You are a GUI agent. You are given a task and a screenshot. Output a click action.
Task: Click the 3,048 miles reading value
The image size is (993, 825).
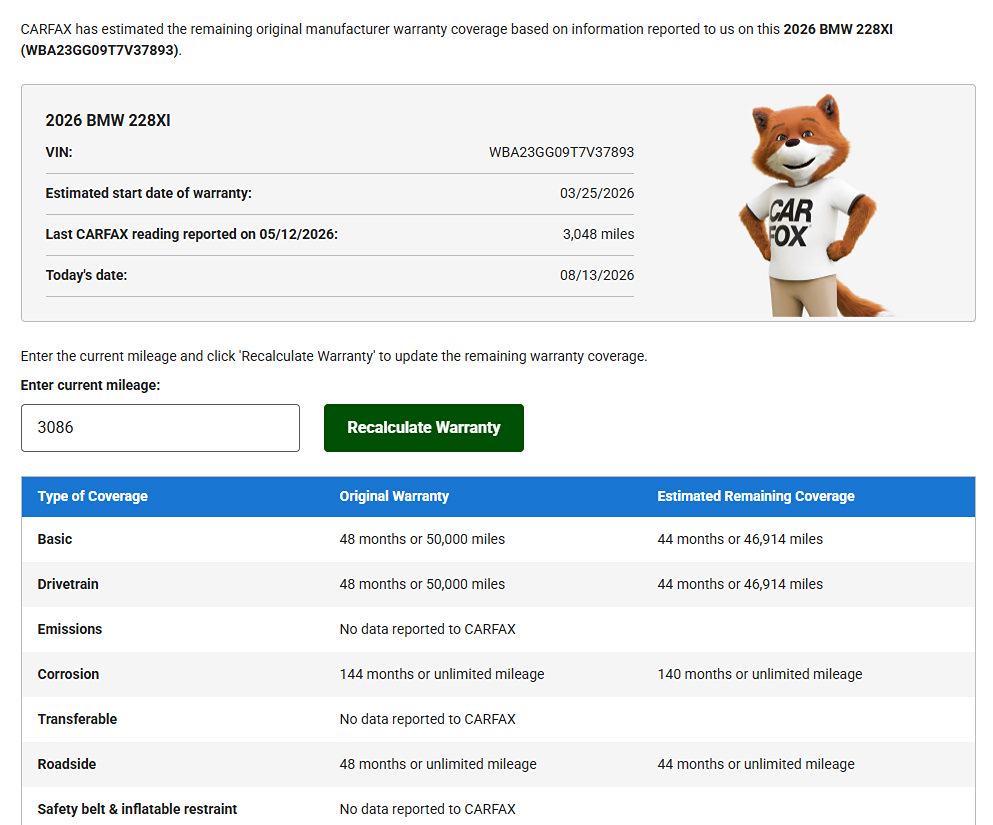[x=598, y=234]
